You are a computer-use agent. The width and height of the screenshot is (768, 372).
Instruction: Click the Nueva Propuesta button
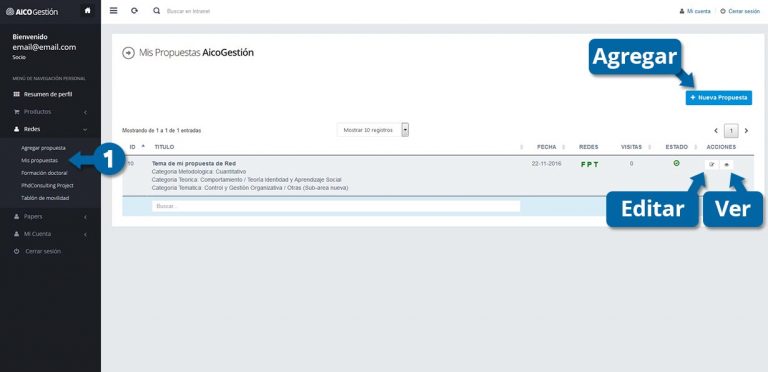point(719,98)
